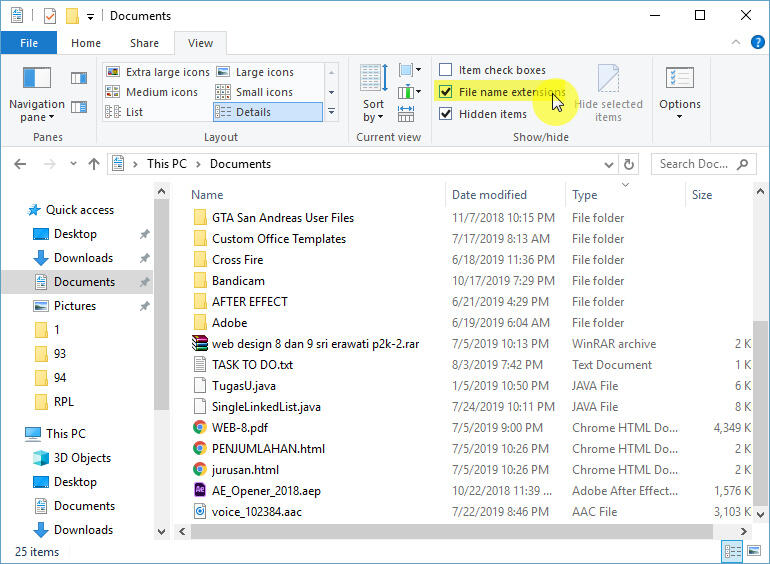The width and height of the screenshot is (770, 564).
Task: Select GTA San Andreas User Files folder
Action: click(x=283, y=218)
